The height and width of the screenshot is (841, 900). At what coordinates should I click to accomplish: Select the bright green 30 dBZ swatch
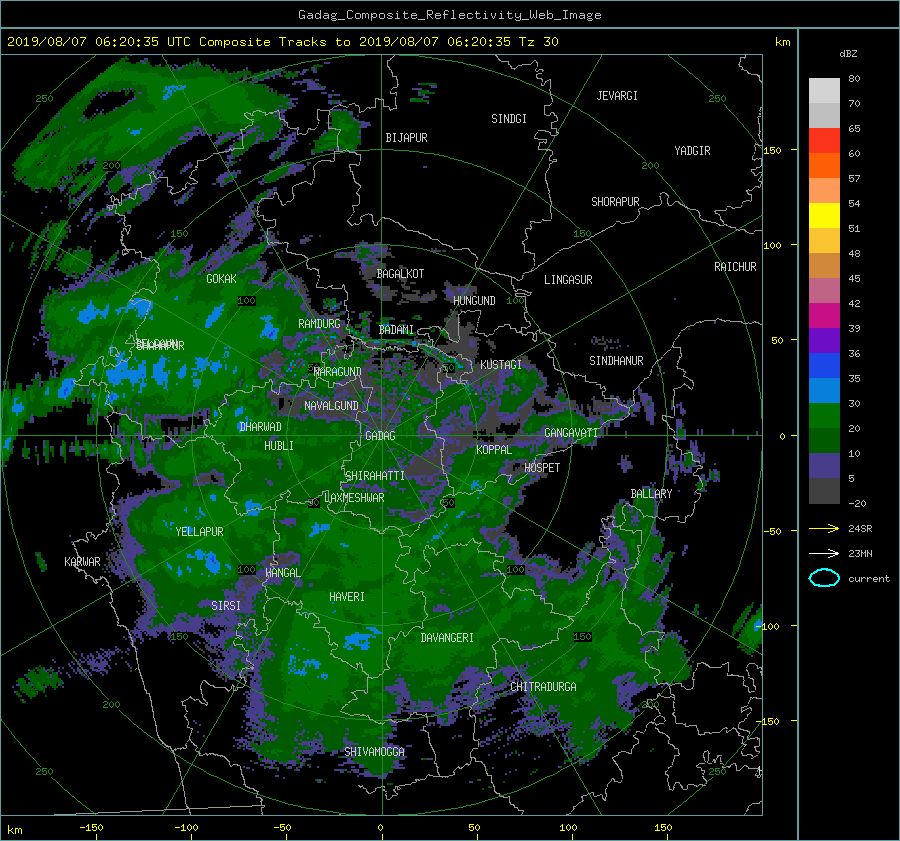pyautogui.click(x=824, y=415)
